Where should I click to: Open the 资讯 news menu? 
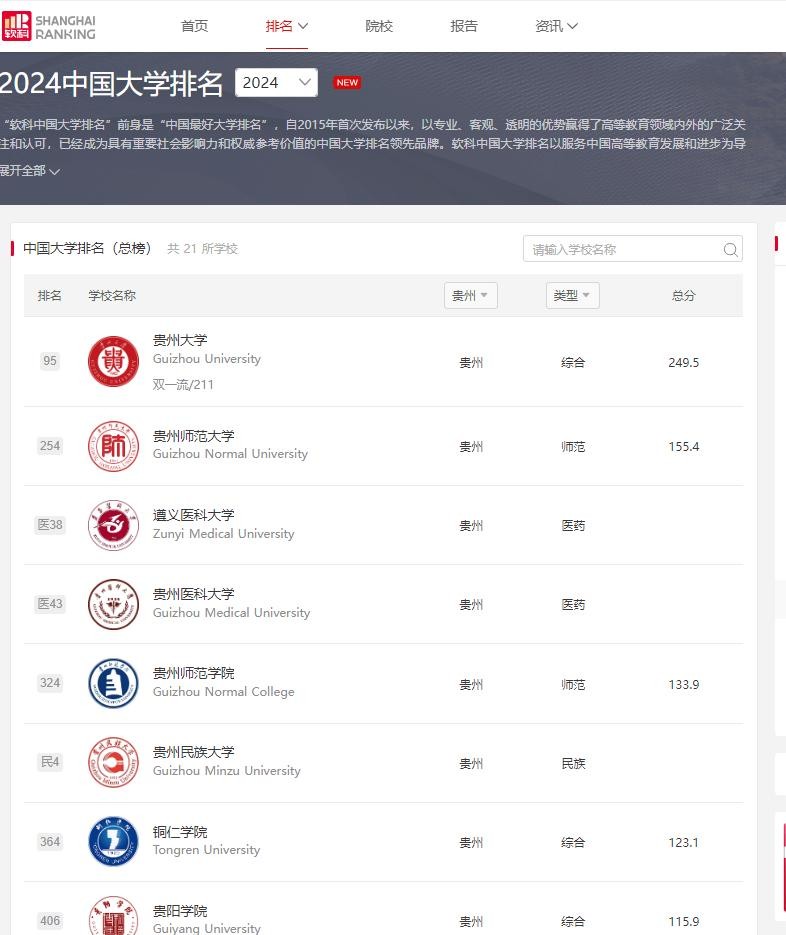556,26
